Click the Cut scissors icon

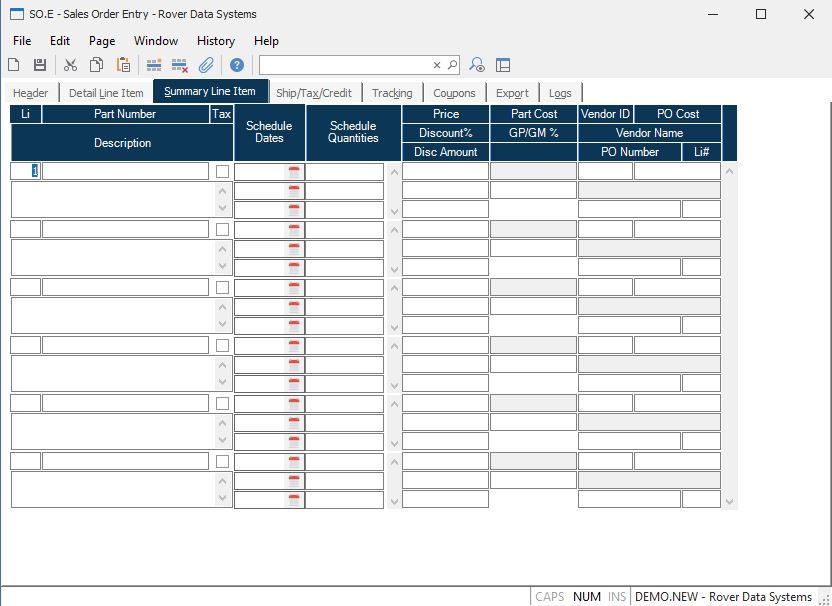(70, 65)
